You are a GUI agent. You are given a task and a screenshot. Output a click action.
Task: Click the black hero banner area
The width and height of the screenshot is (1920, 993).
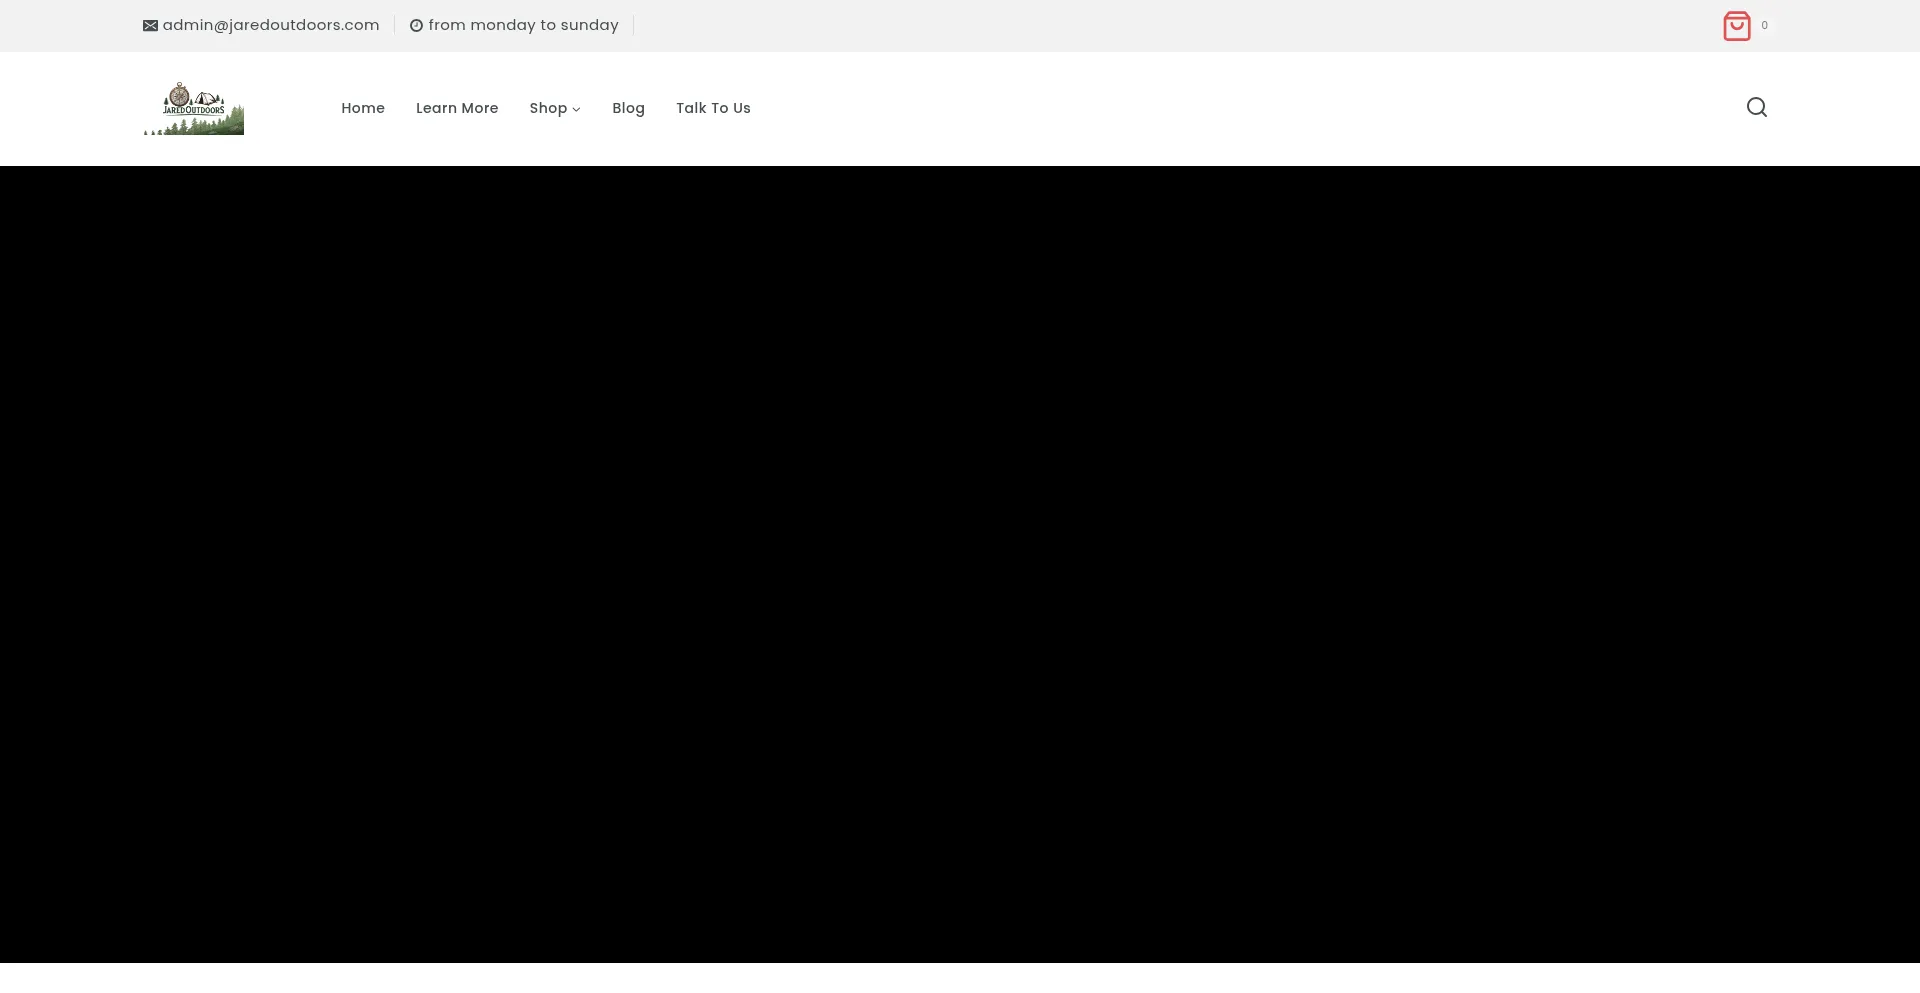click(960, 564)
